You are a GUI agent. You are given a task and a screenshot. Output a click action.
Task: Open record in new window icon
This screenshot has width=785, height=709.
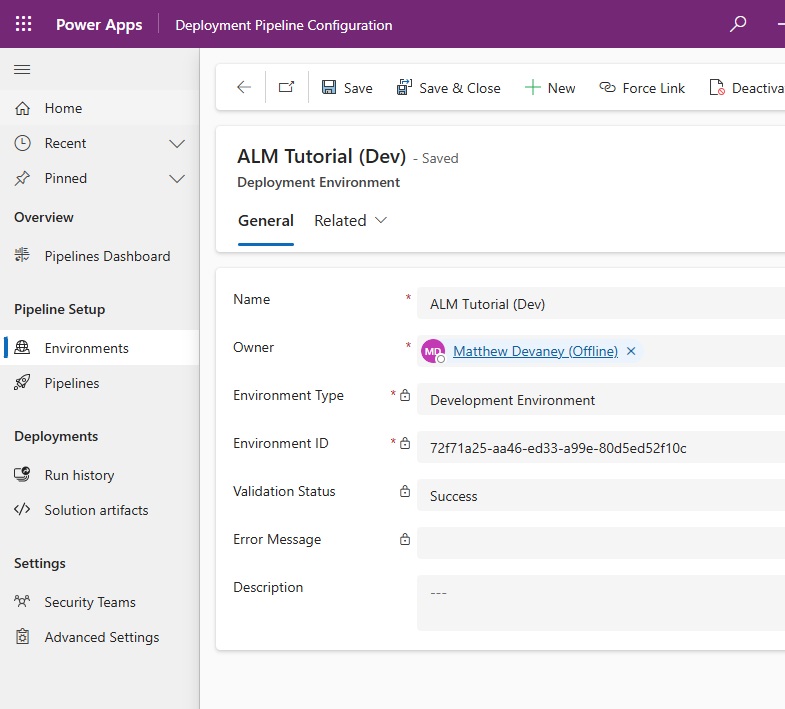click(x=286, y=87)
